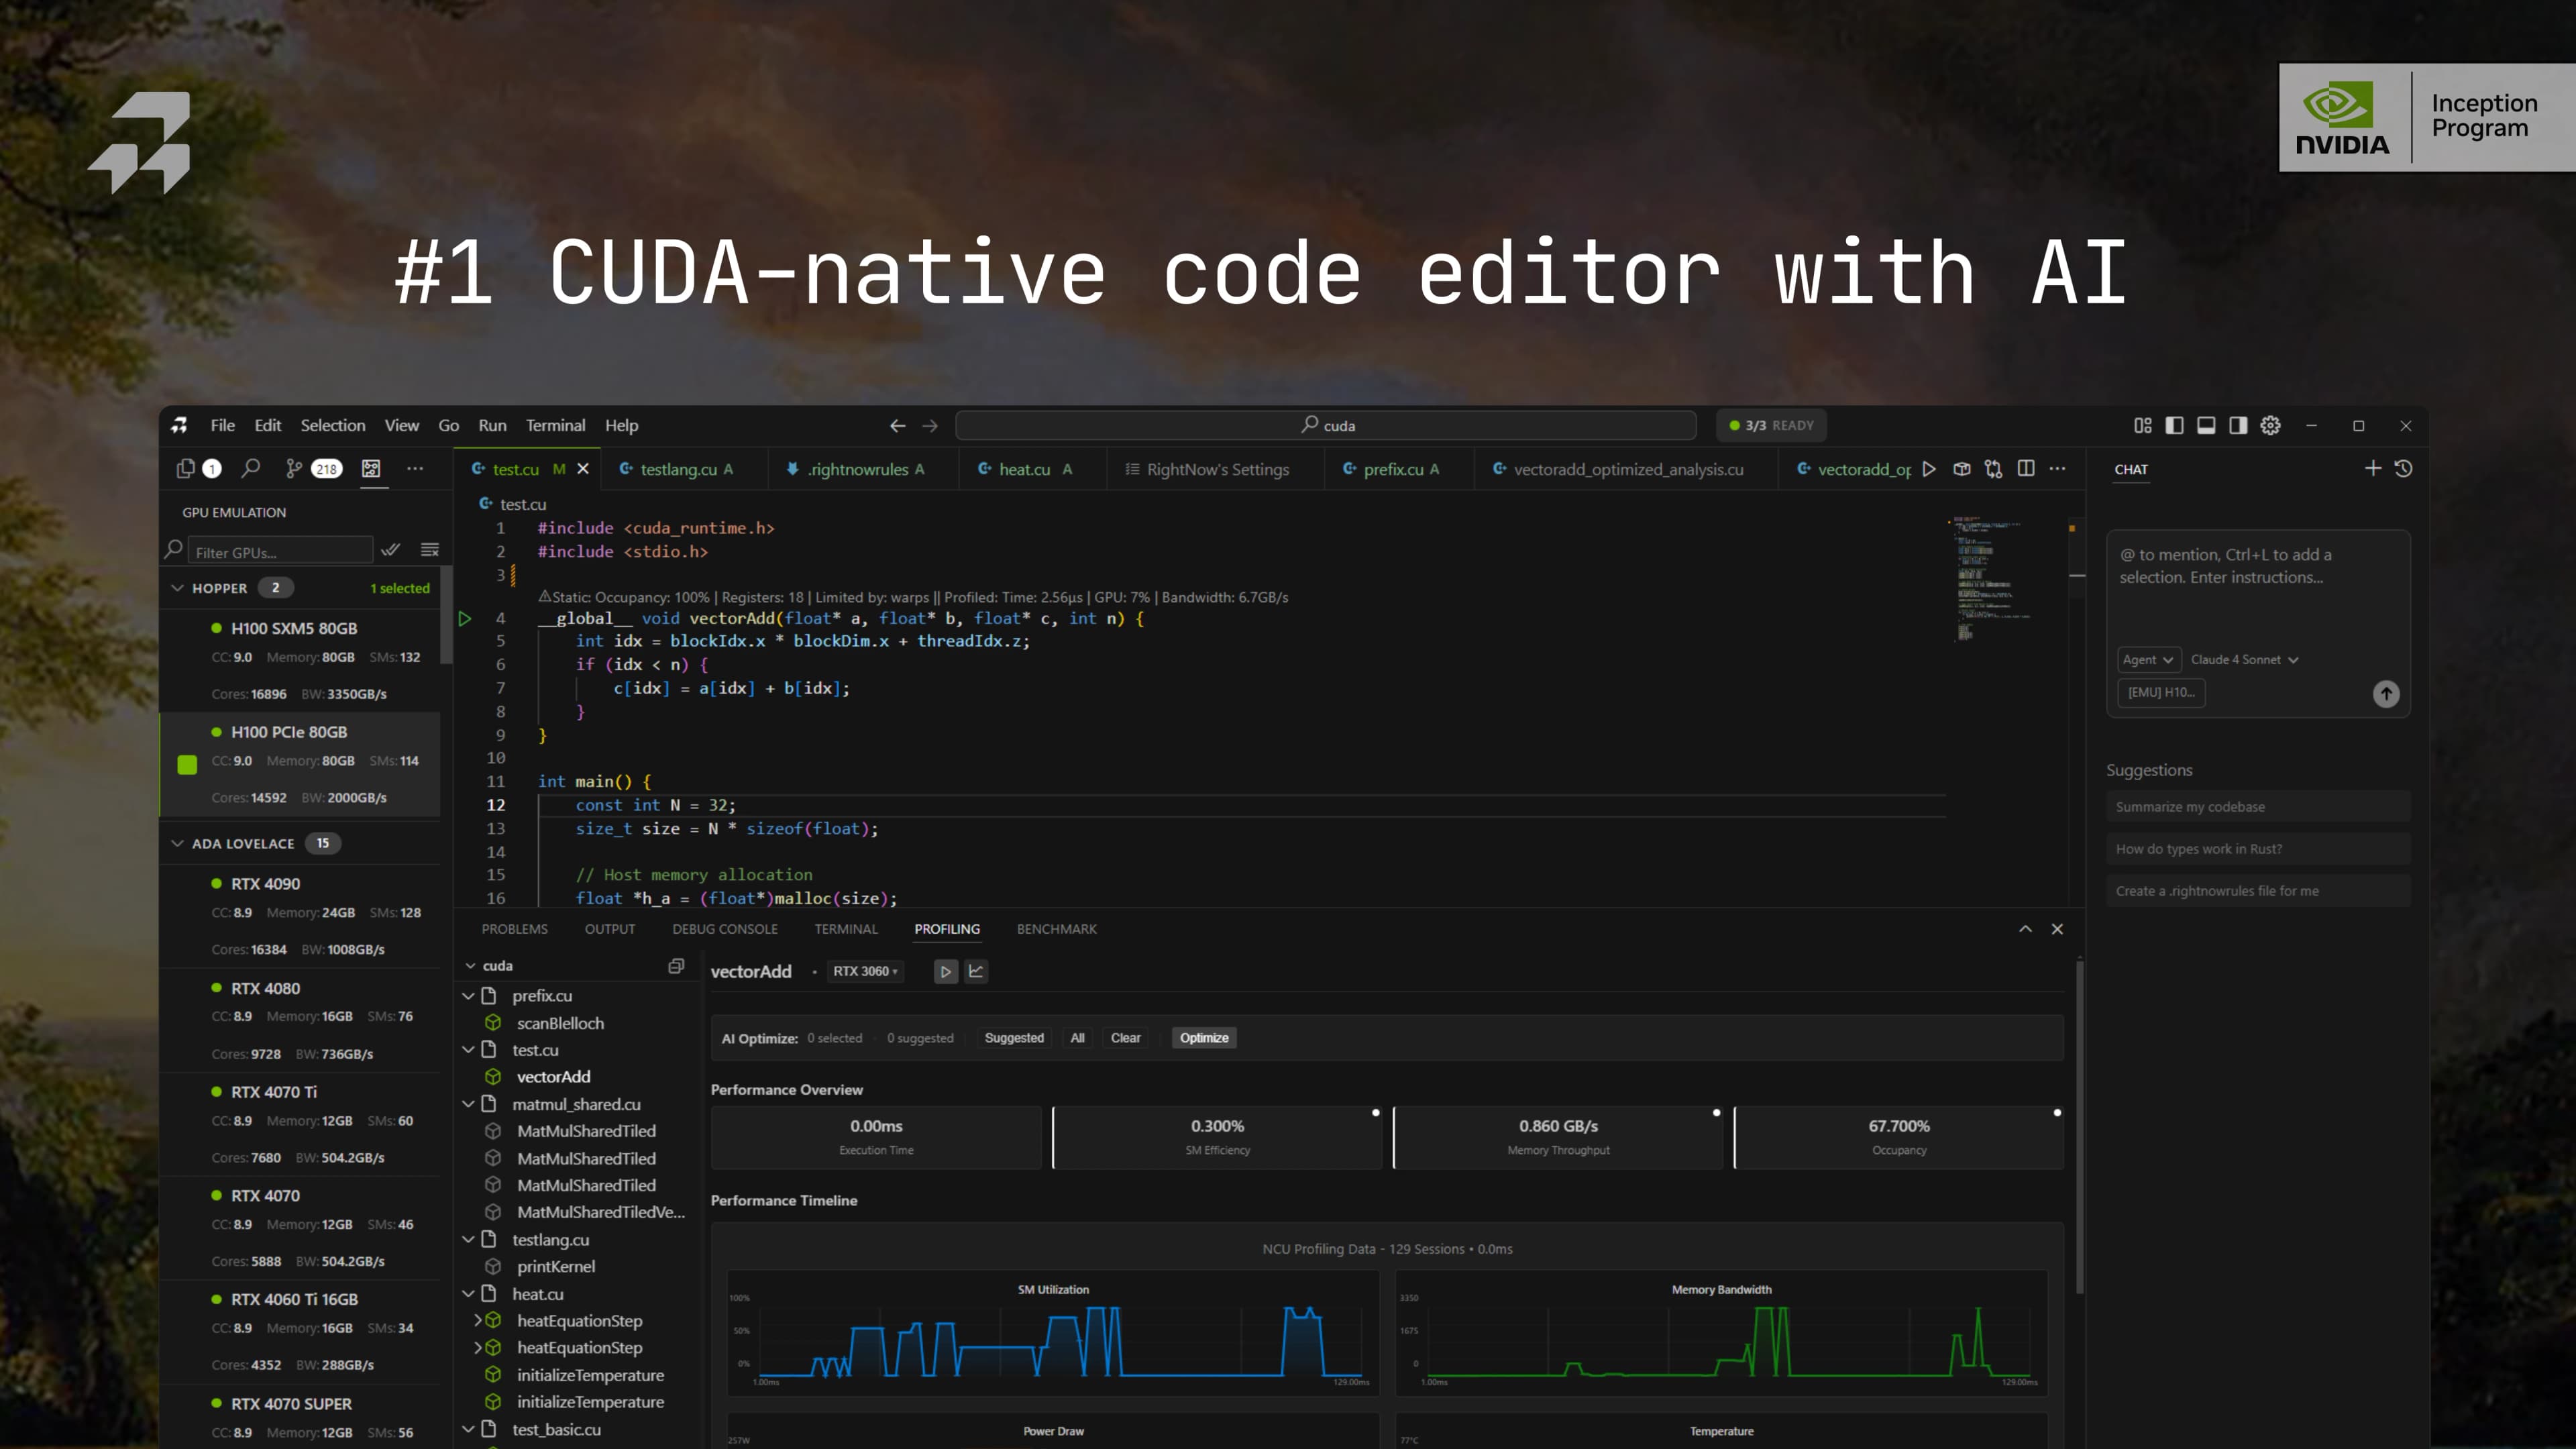Click the GPU emulation chip icon
2576x1449 pixels.
pos(371,468)
